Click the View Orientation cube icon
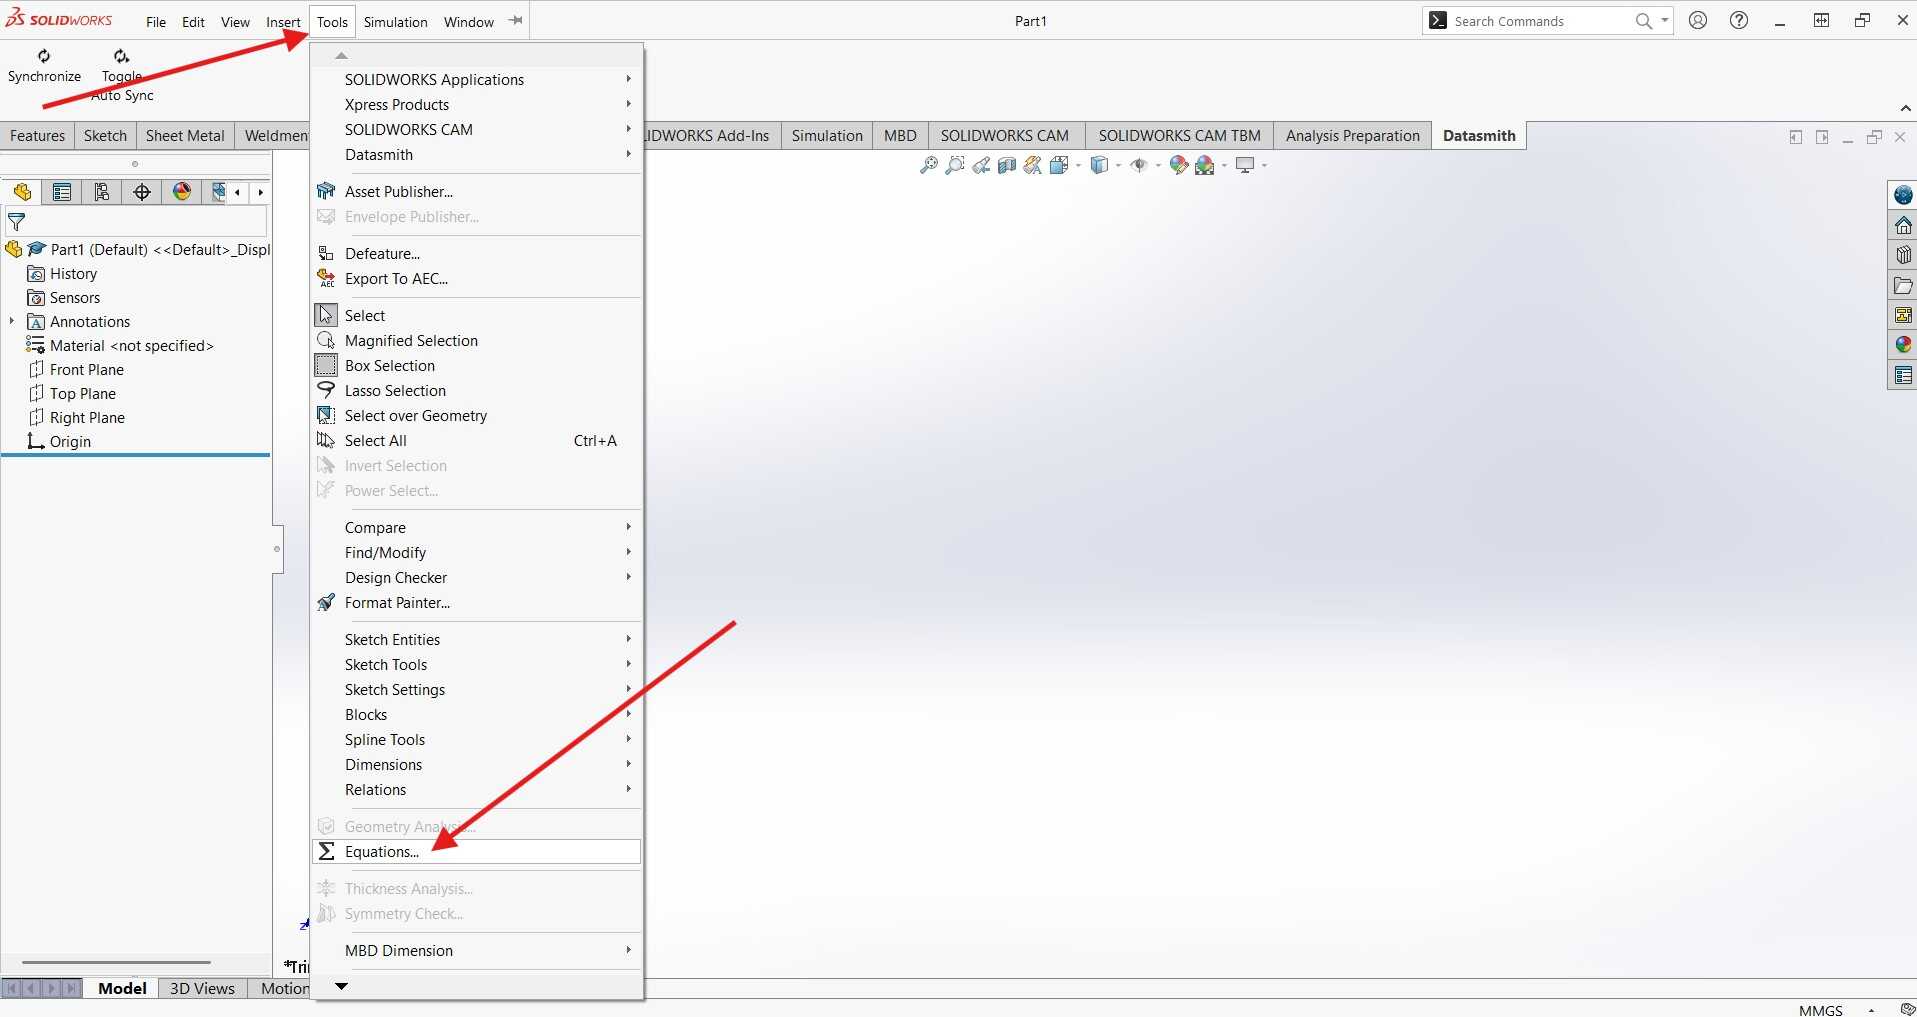The image size is (1917, 1017). tap(1059, 165)
